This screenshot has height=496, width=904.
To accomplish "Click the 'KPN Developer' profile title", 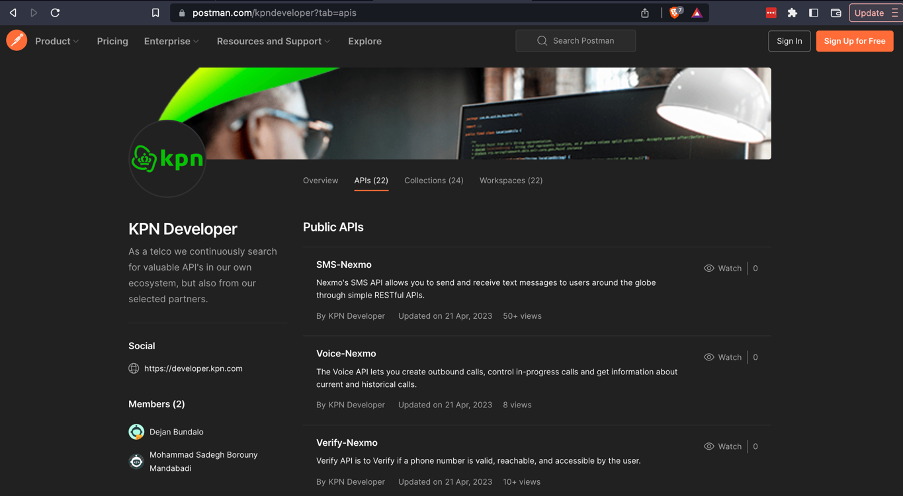I will point(183,229).
